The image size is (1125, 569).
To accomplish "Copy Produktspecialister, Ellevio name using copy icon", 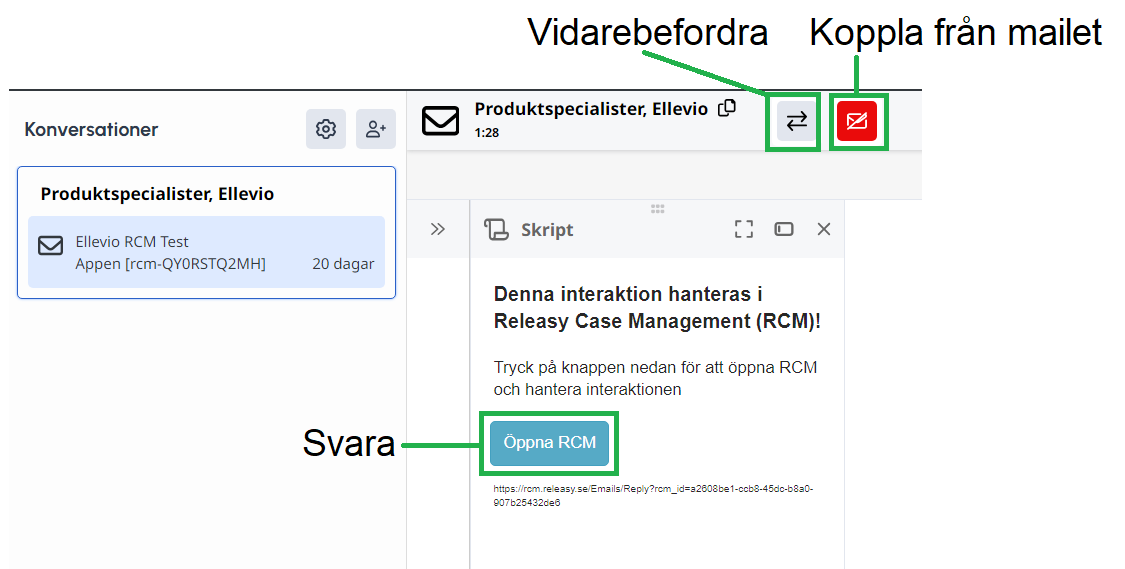I will pos(727,108).
